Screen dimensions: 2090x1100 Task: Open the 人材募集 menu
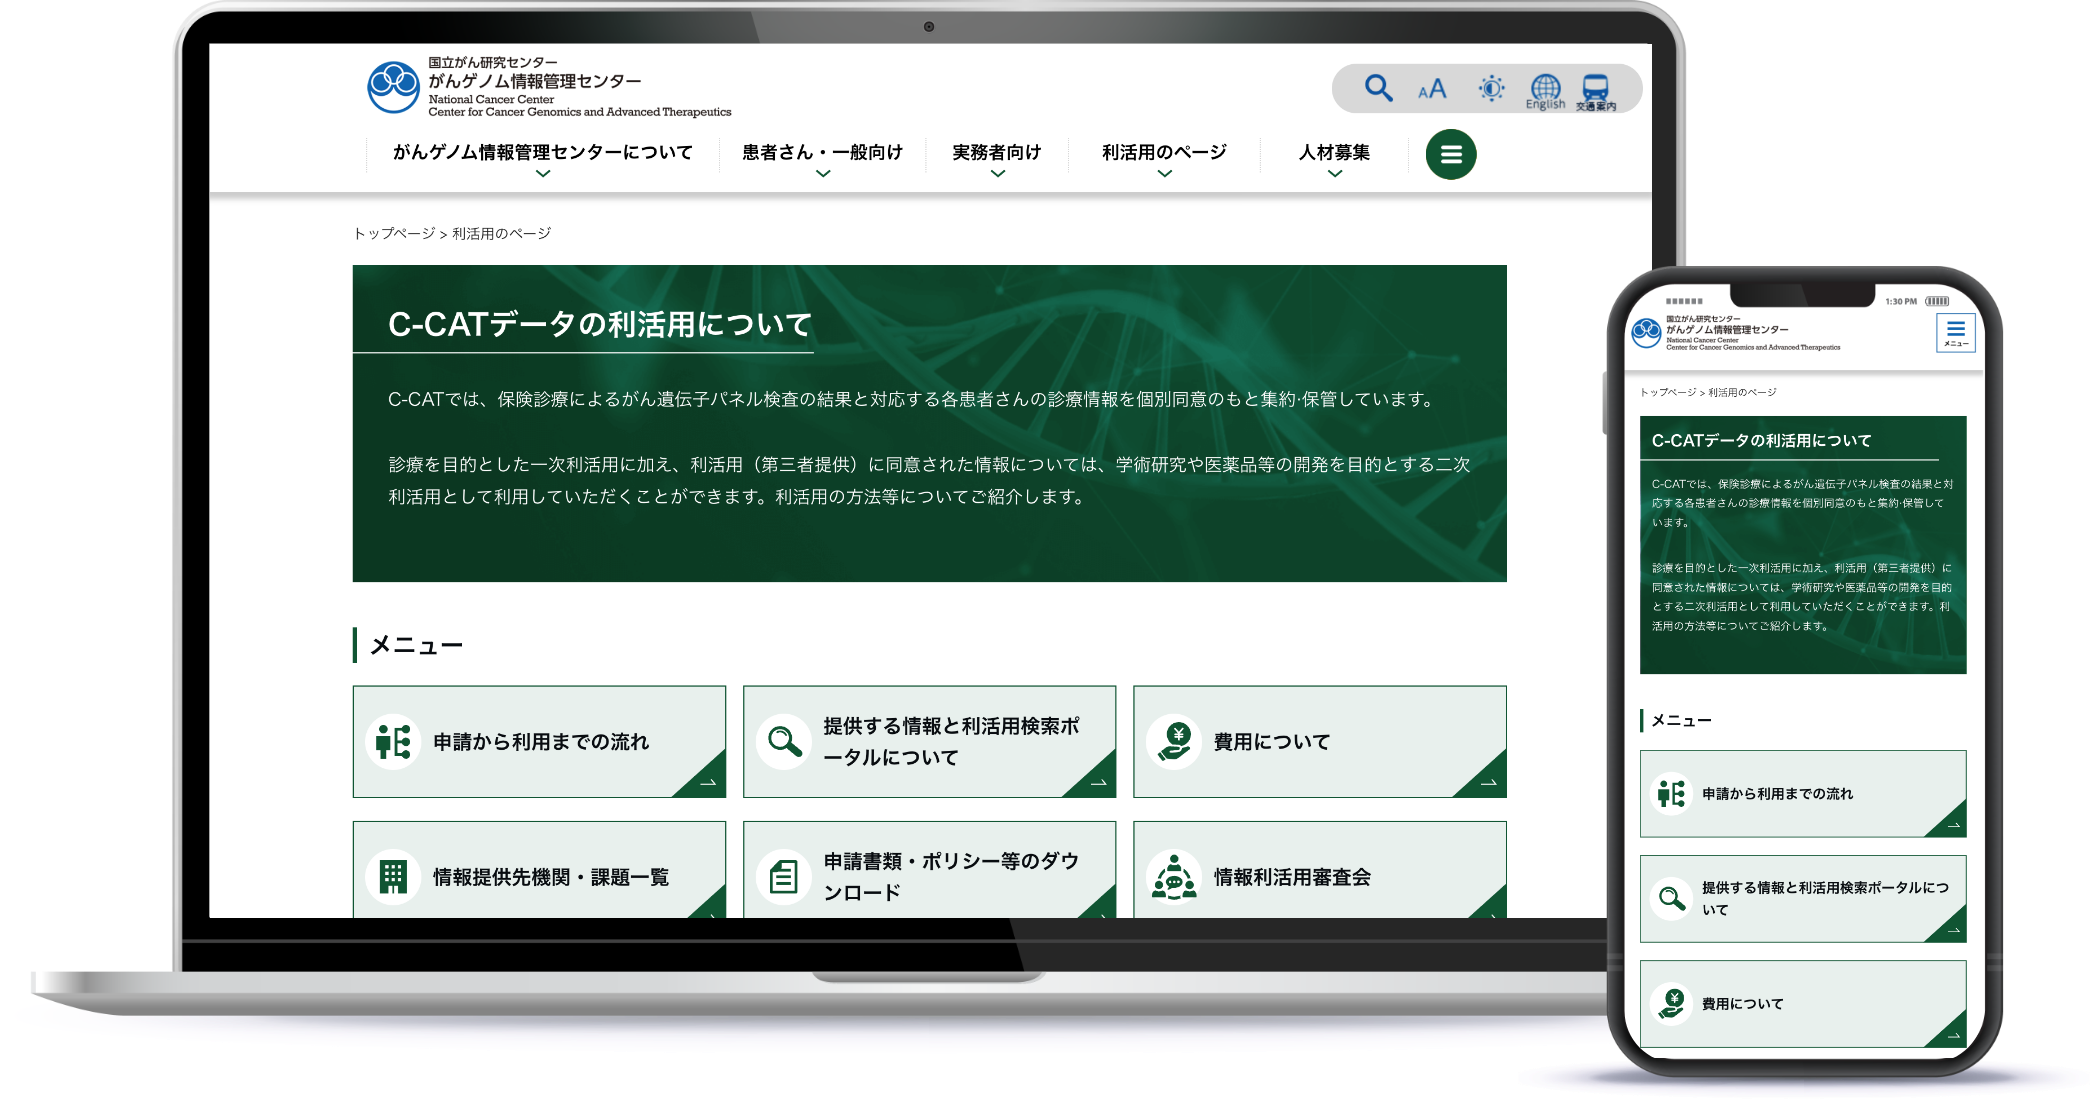click(1334, 152)
